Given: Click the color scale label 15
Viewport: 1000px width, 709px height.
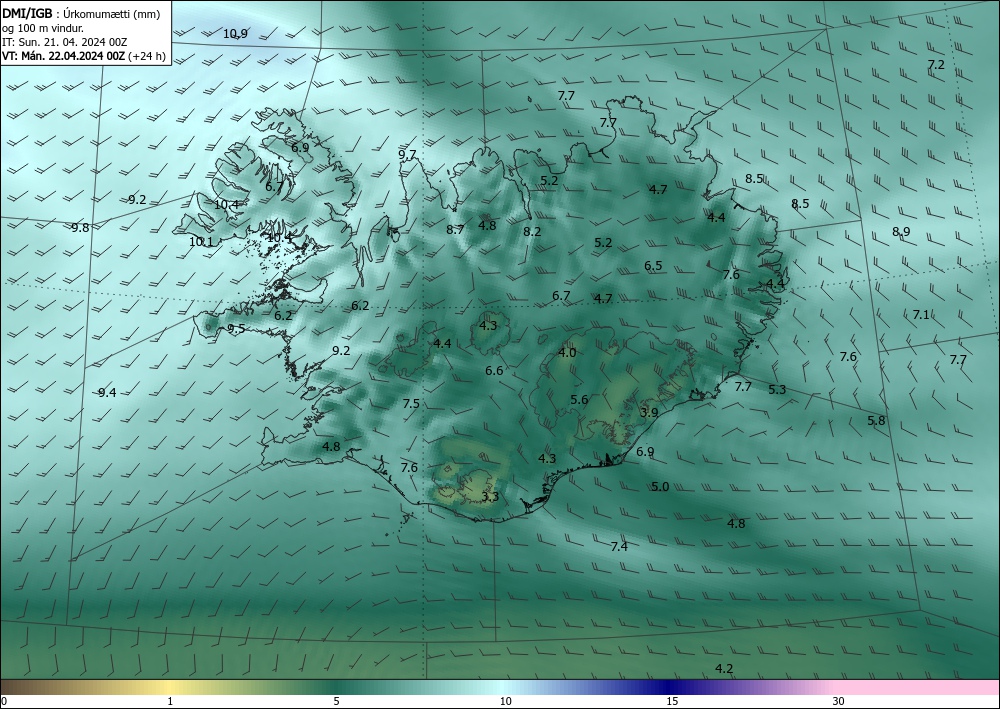Looking at the screenshot, I should (x=672, y=701).
